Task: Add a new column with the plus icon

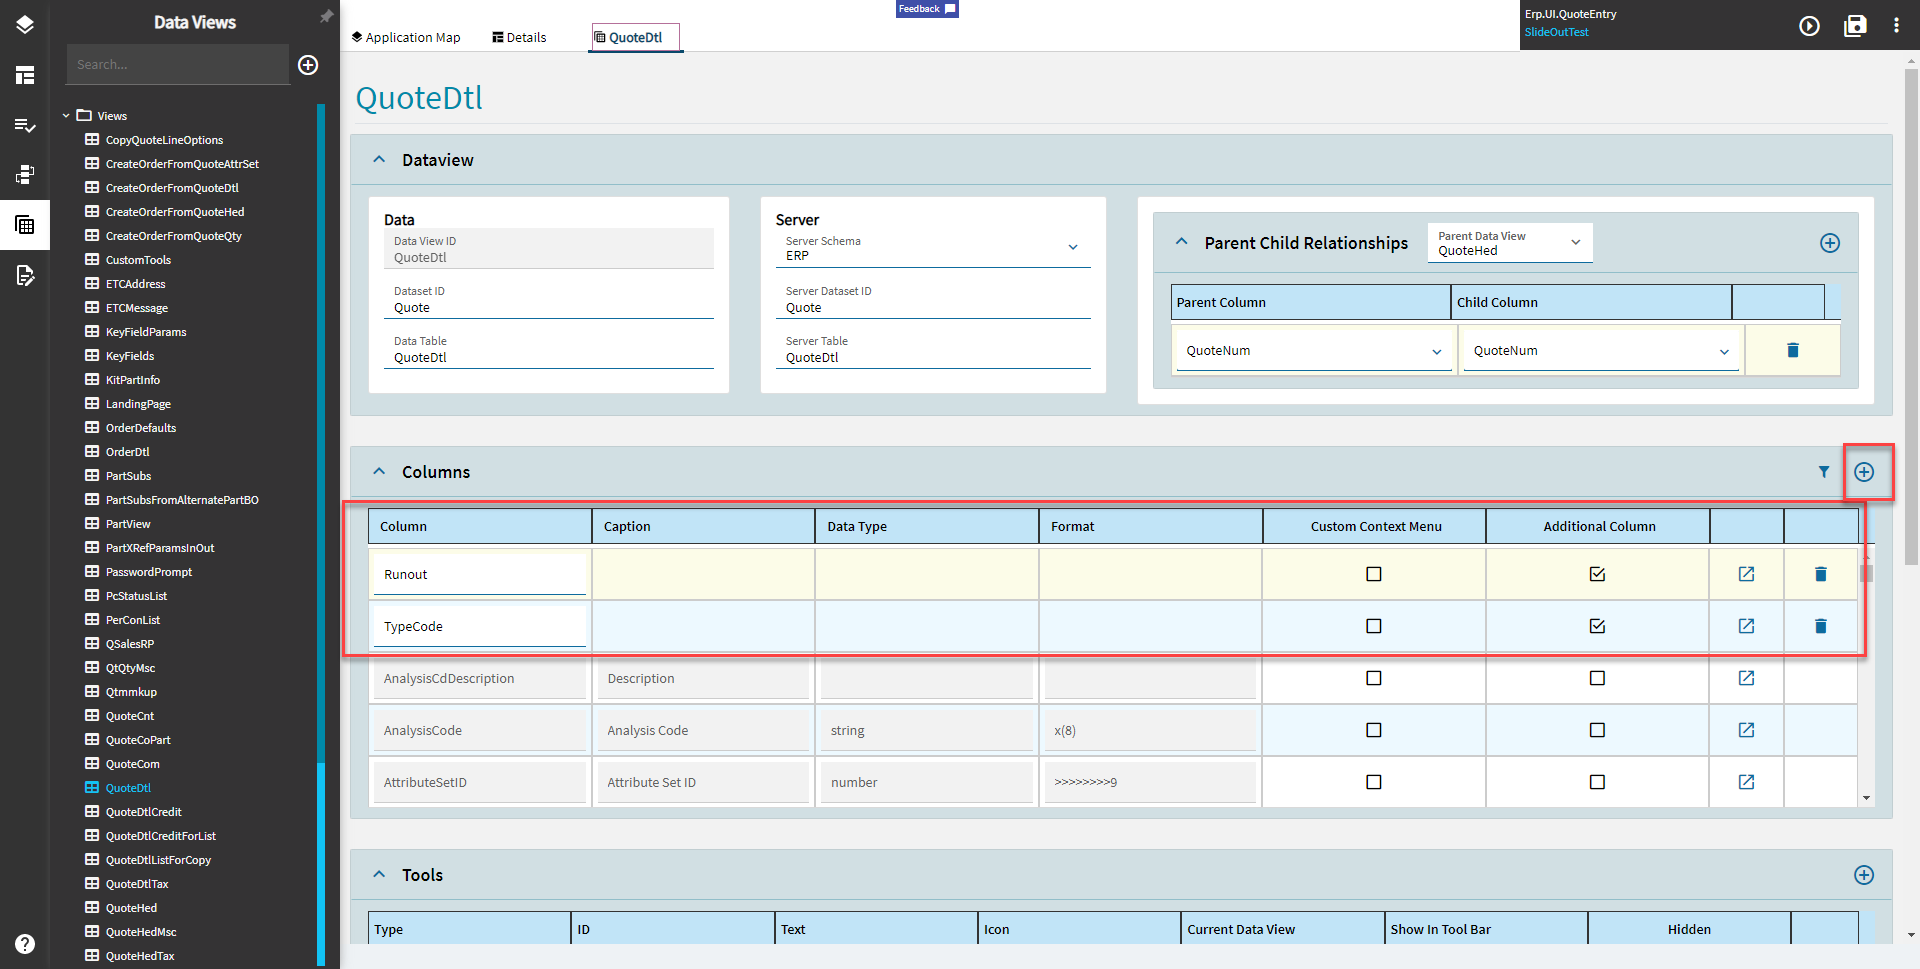Action: pos(1864,472)
